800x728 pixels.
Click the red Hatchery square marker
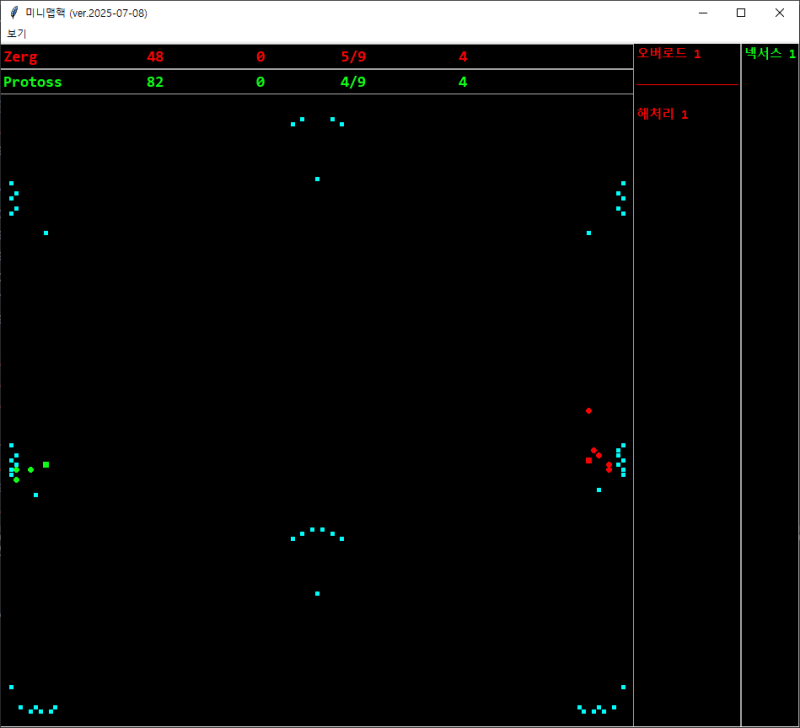click(x=589, y=460)
